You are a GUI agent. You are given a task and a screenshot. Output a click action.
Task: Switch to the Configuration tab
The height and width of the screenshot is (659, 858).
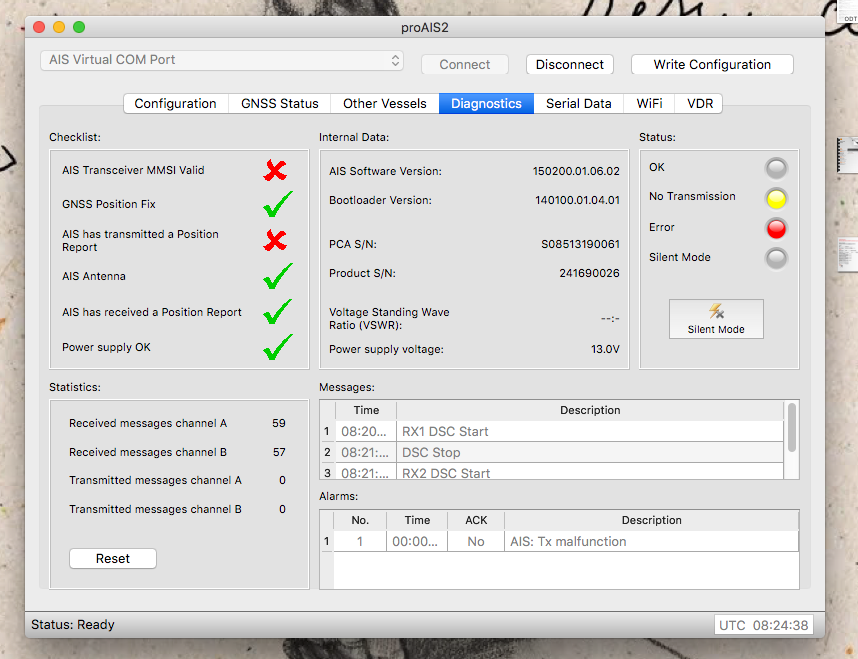[176, 103]
